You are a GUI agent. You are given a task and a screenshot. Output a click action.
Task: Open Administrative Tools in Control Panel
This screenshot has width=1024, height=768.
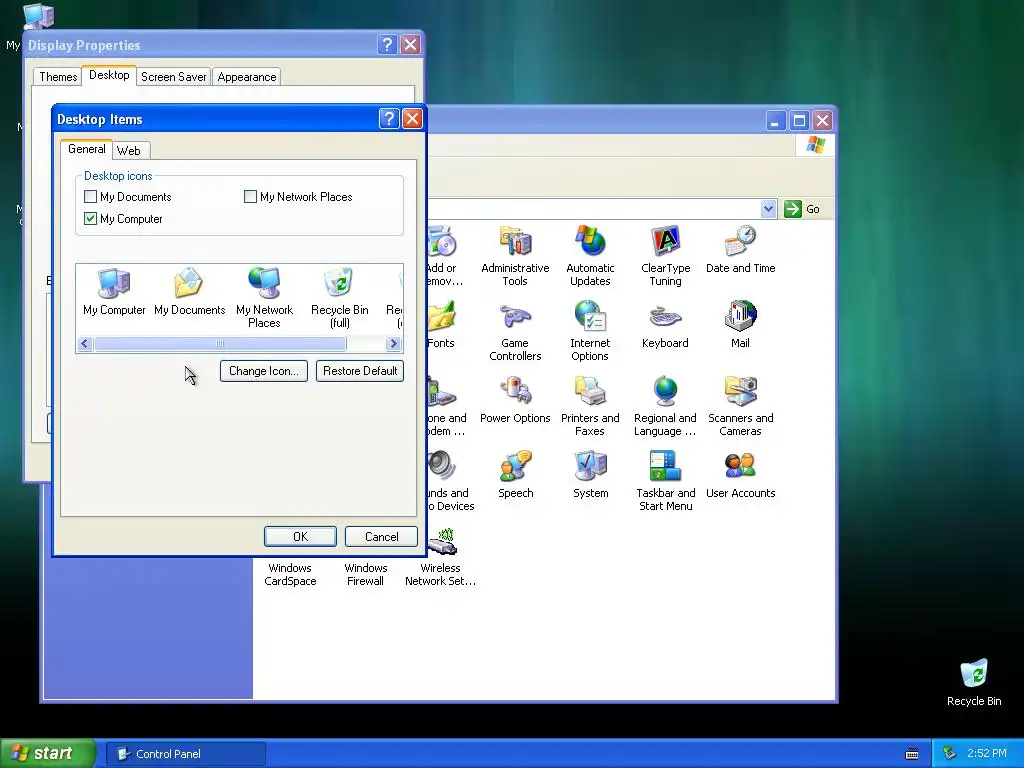[515, 255]
